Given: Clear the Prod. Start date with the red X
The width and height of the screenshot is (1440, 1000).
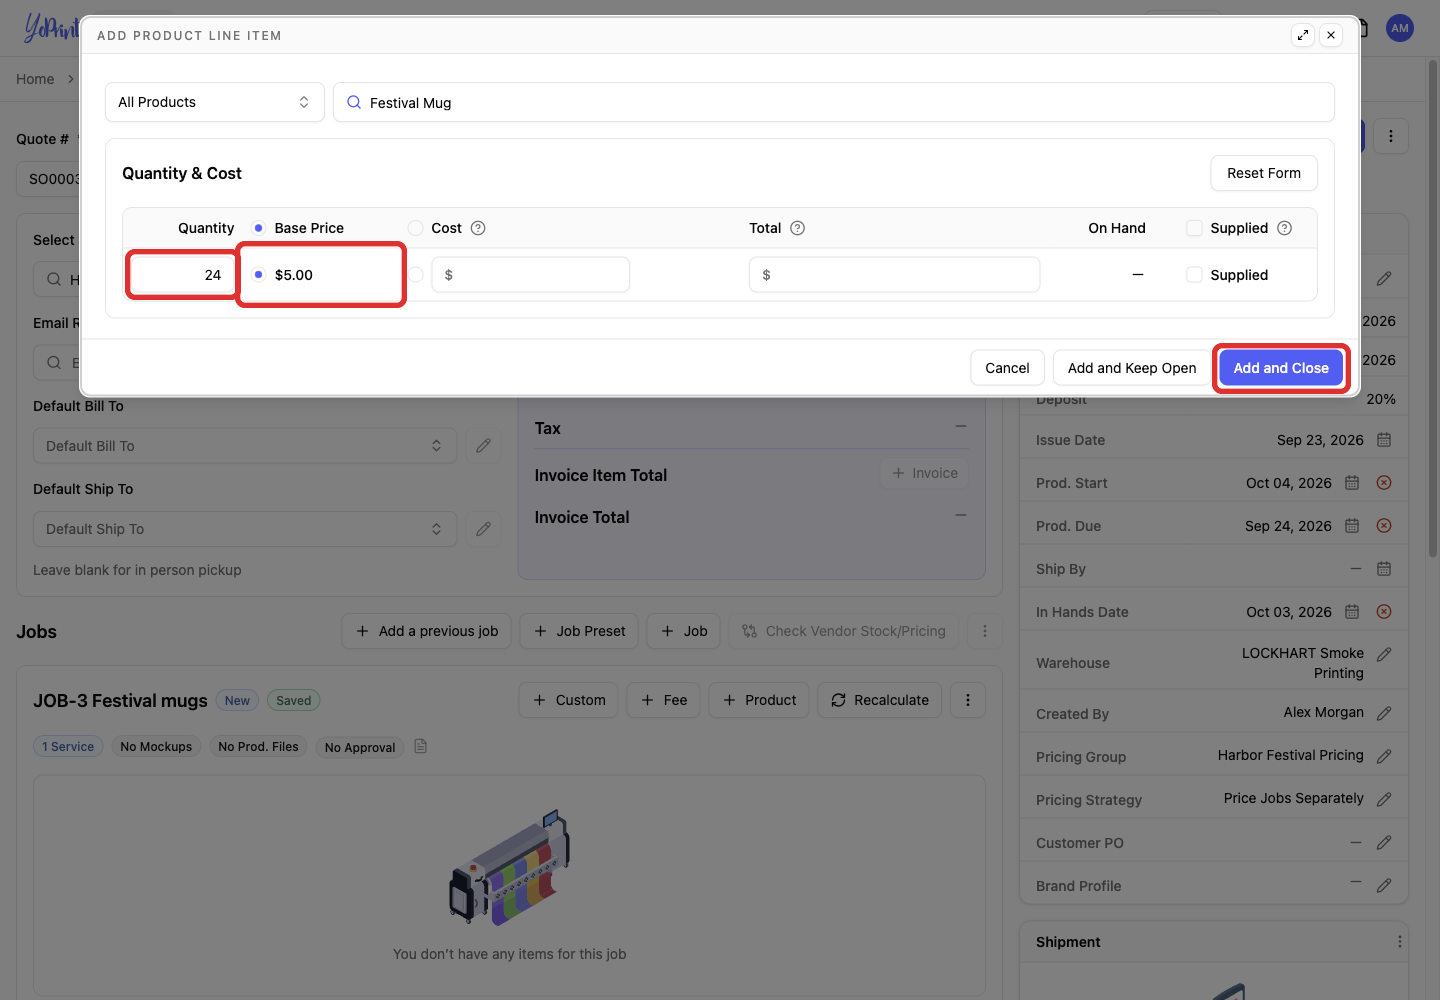Looking at the screenshot, I should click(1384, 483).
